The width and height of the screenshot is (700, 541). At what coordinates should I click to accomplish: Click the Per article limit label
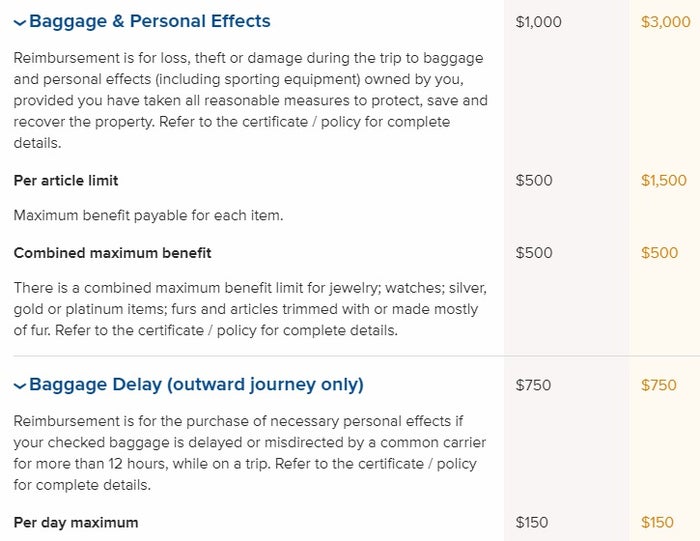click(x=66, y=180)
